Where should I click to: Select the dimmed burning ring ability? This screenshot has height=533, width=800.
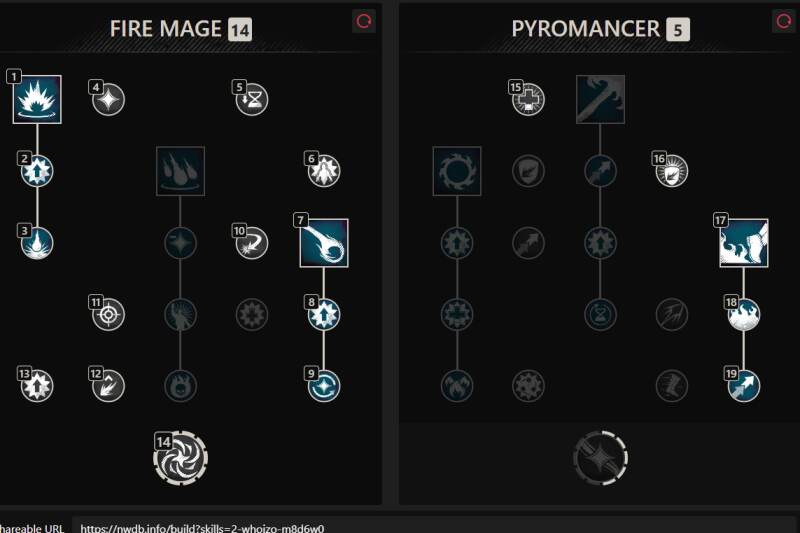click(457, 171)
